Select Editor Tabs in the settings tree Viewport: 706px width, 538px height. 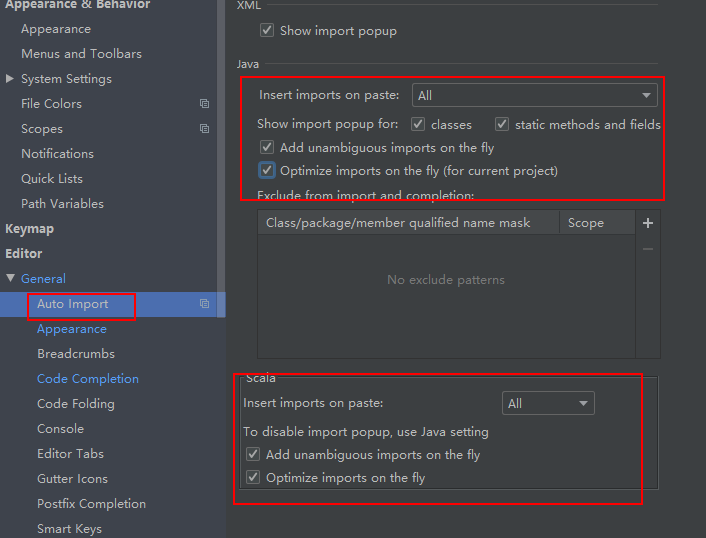[70, 454]
